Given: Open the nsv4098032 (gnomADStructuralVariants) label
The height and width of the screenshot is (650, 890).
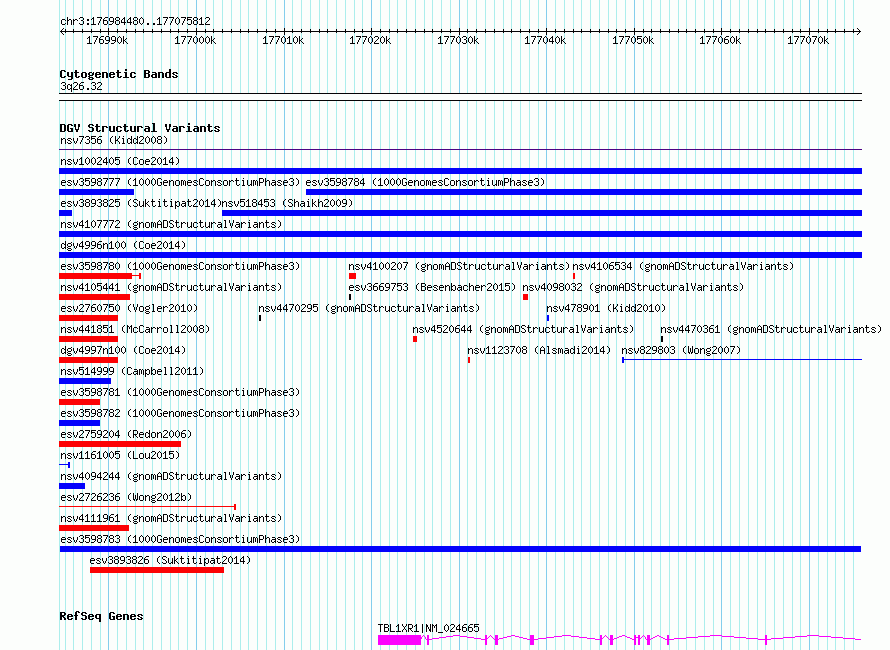Looking at the screenshot, I should tap(633, 287).
